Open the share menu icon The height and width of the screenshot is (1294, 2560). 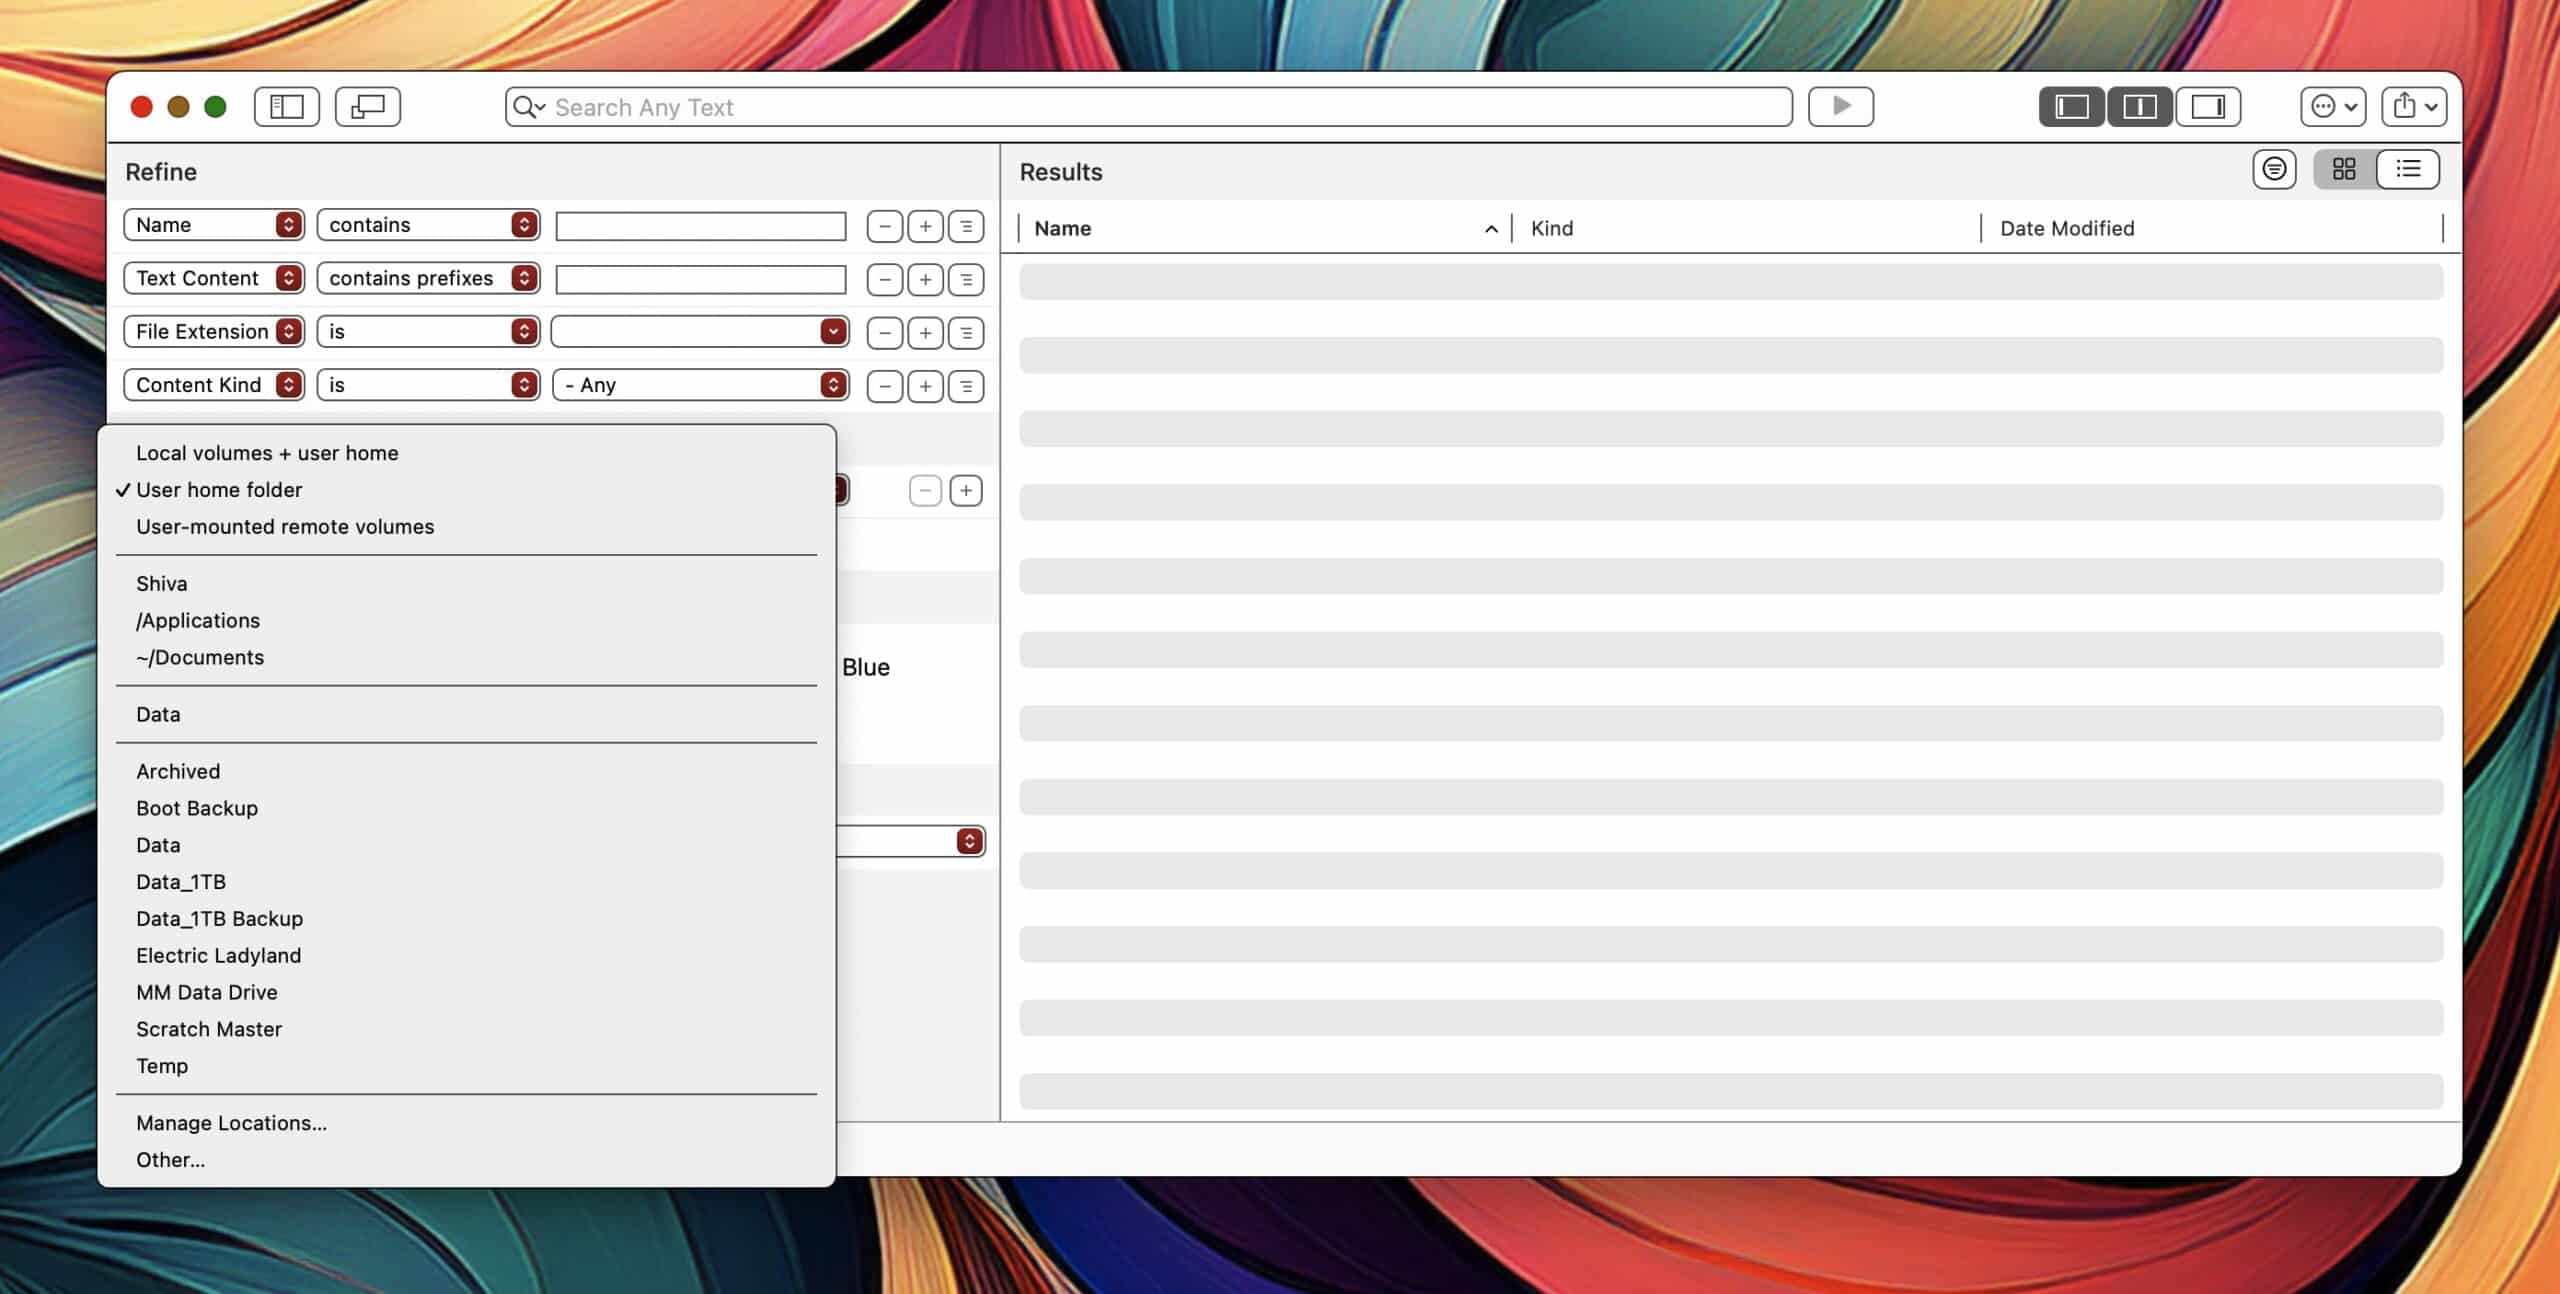coord(2413,107)
